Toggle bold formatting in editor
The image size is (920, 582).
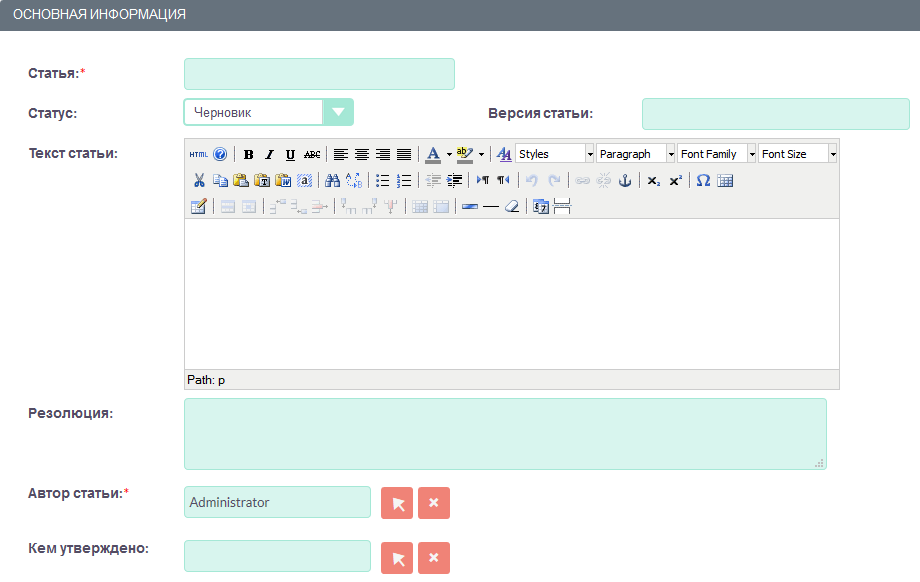point(248,155)
